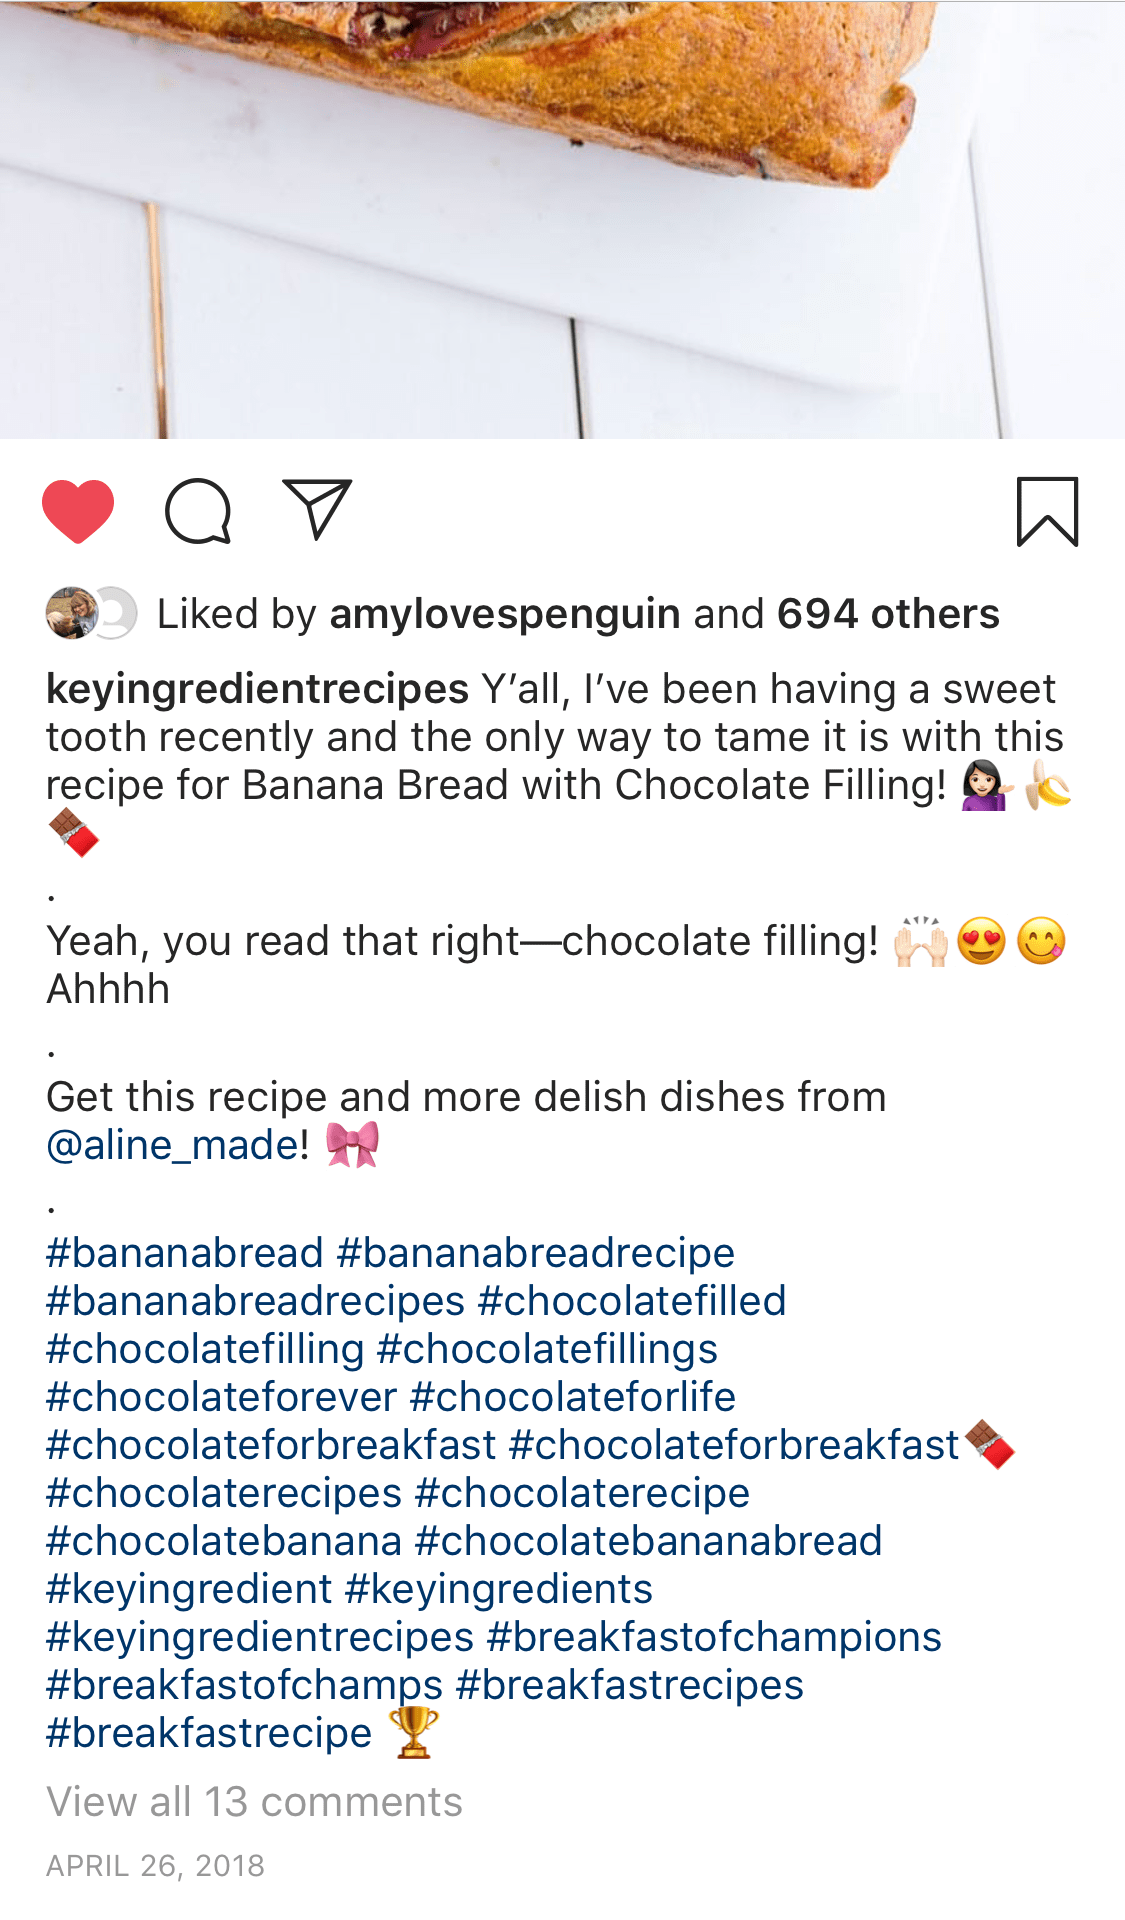
Task: View the list of 694 others
Action: (888, 614)
